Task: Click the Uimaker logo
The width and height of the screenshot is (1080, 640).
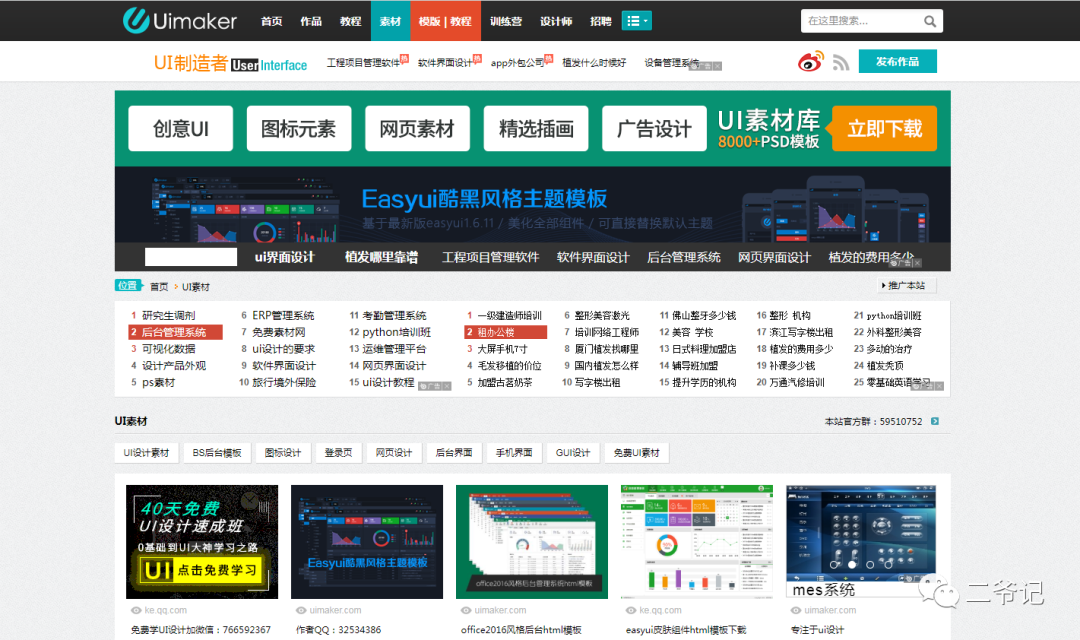Action: click(x=180, y=21)
